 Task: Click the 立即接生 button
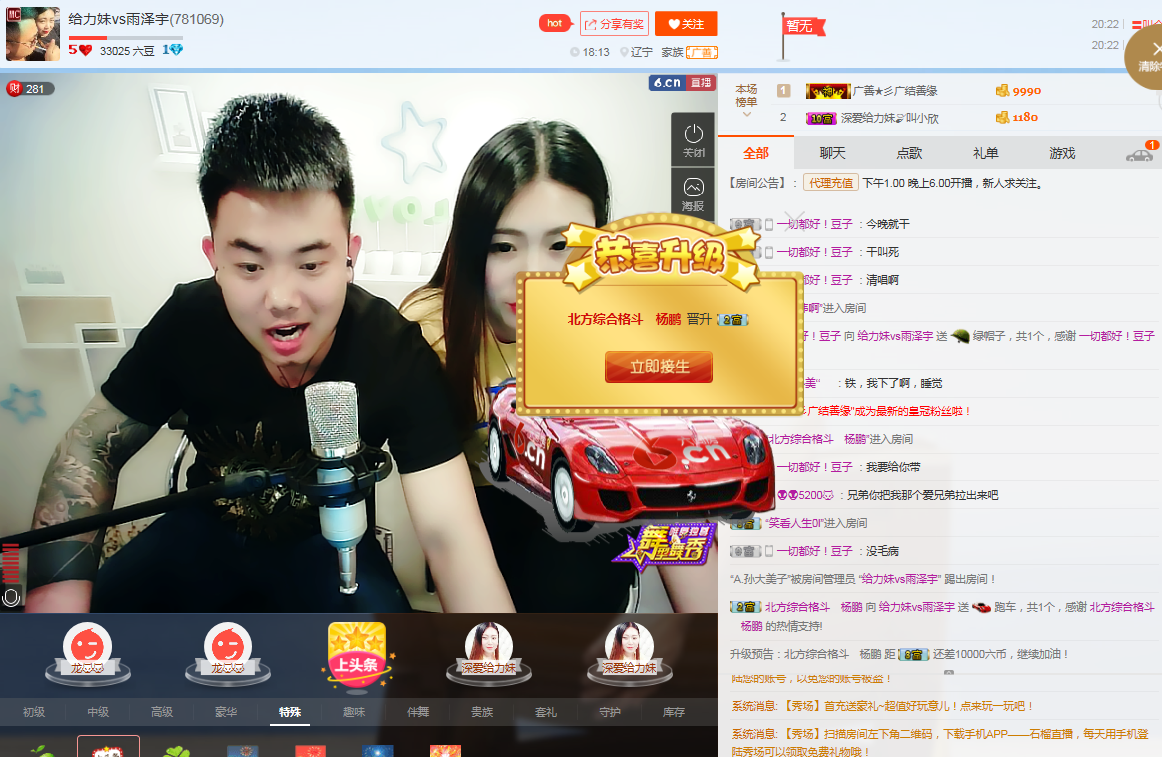point(659,366)
